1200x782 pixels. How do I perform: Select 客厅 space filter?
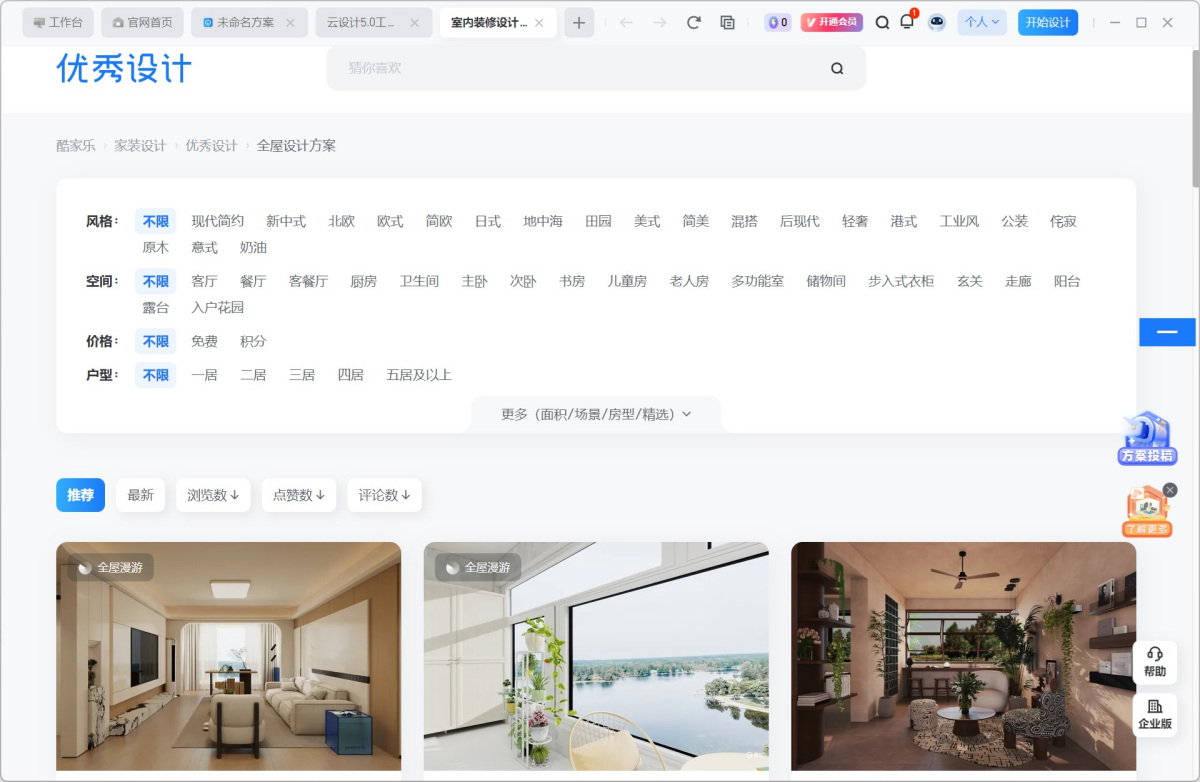(x=204, y=281)
